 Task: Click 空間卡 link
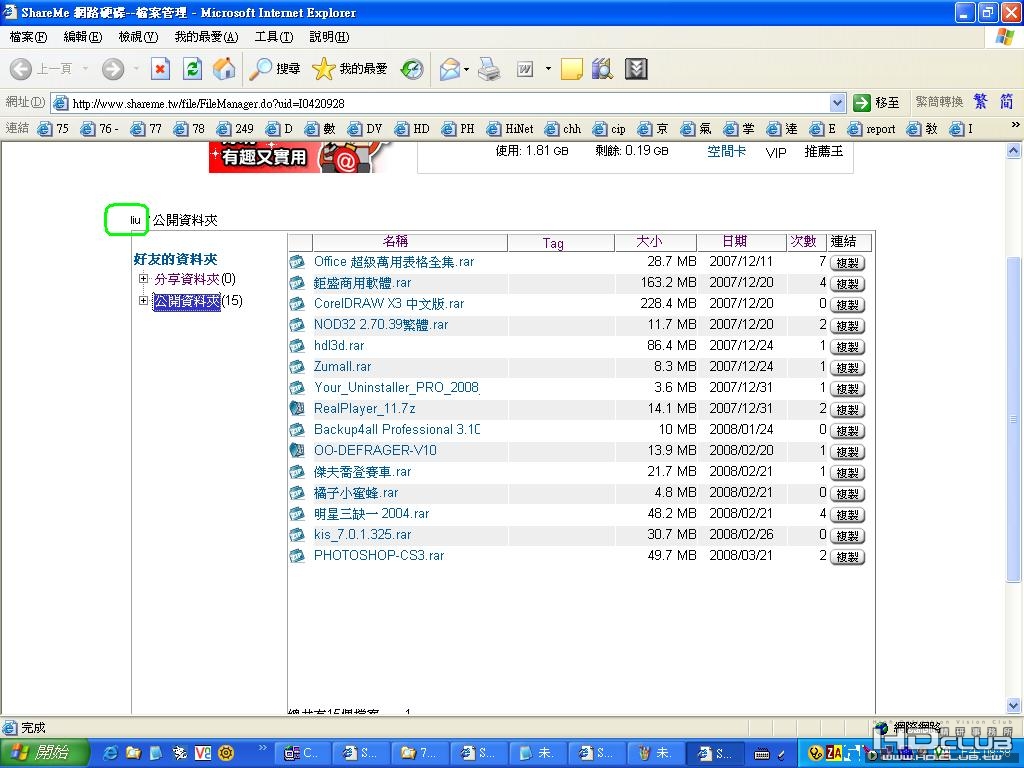pyautogui.click(x=726, y=152)
